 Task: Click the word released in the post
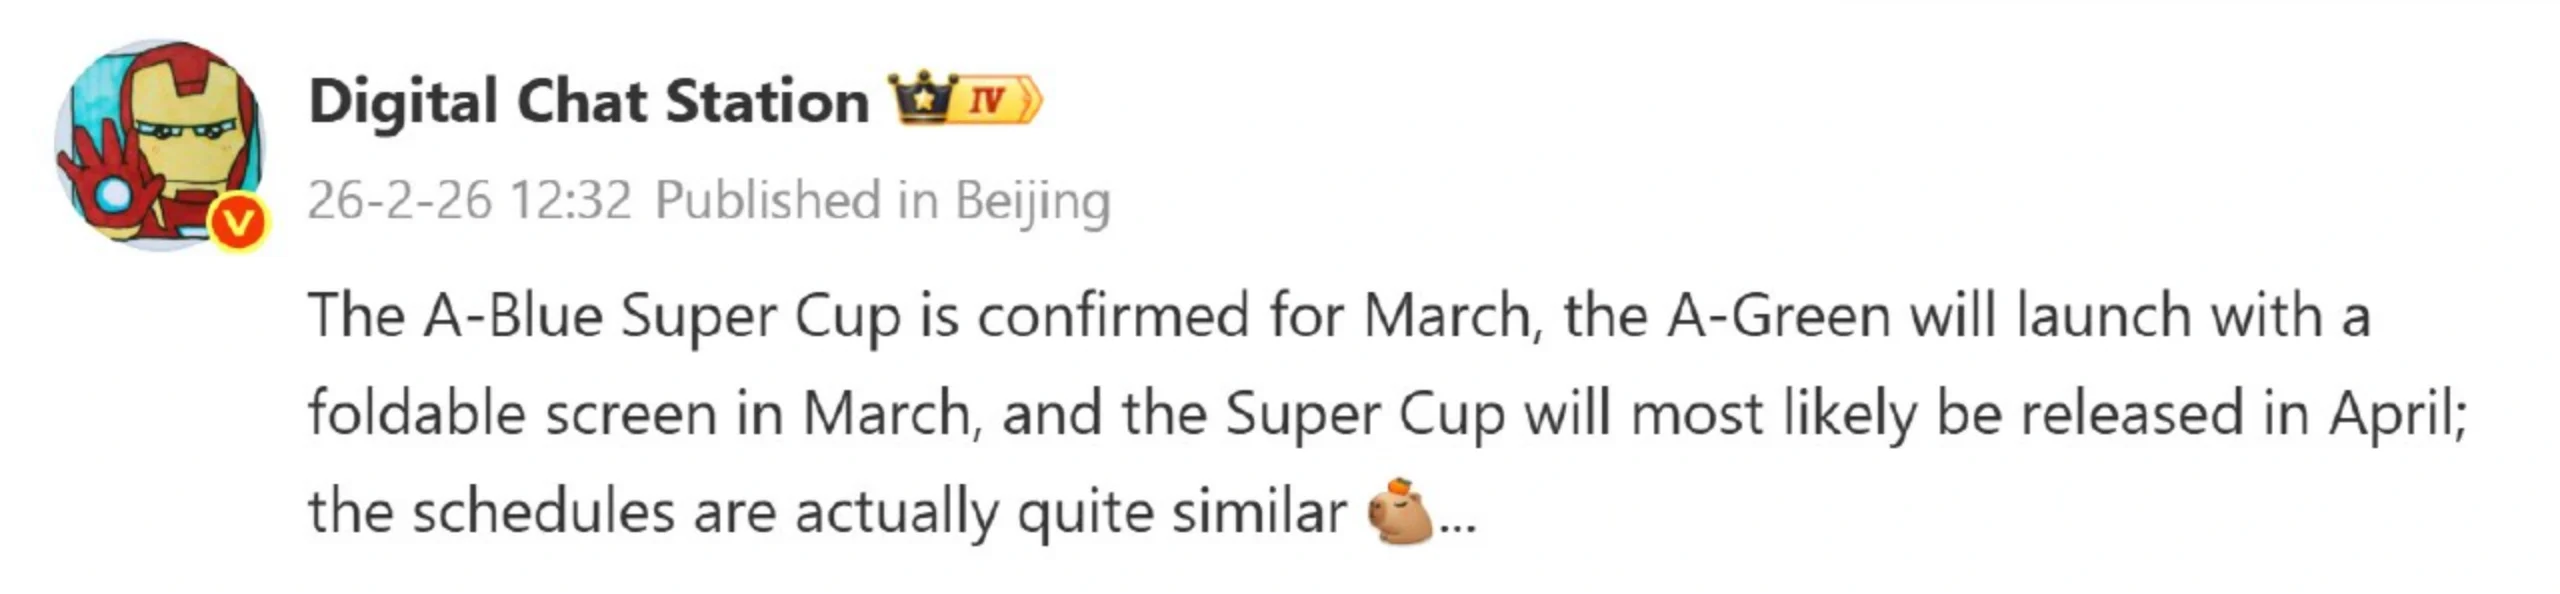2131,414
